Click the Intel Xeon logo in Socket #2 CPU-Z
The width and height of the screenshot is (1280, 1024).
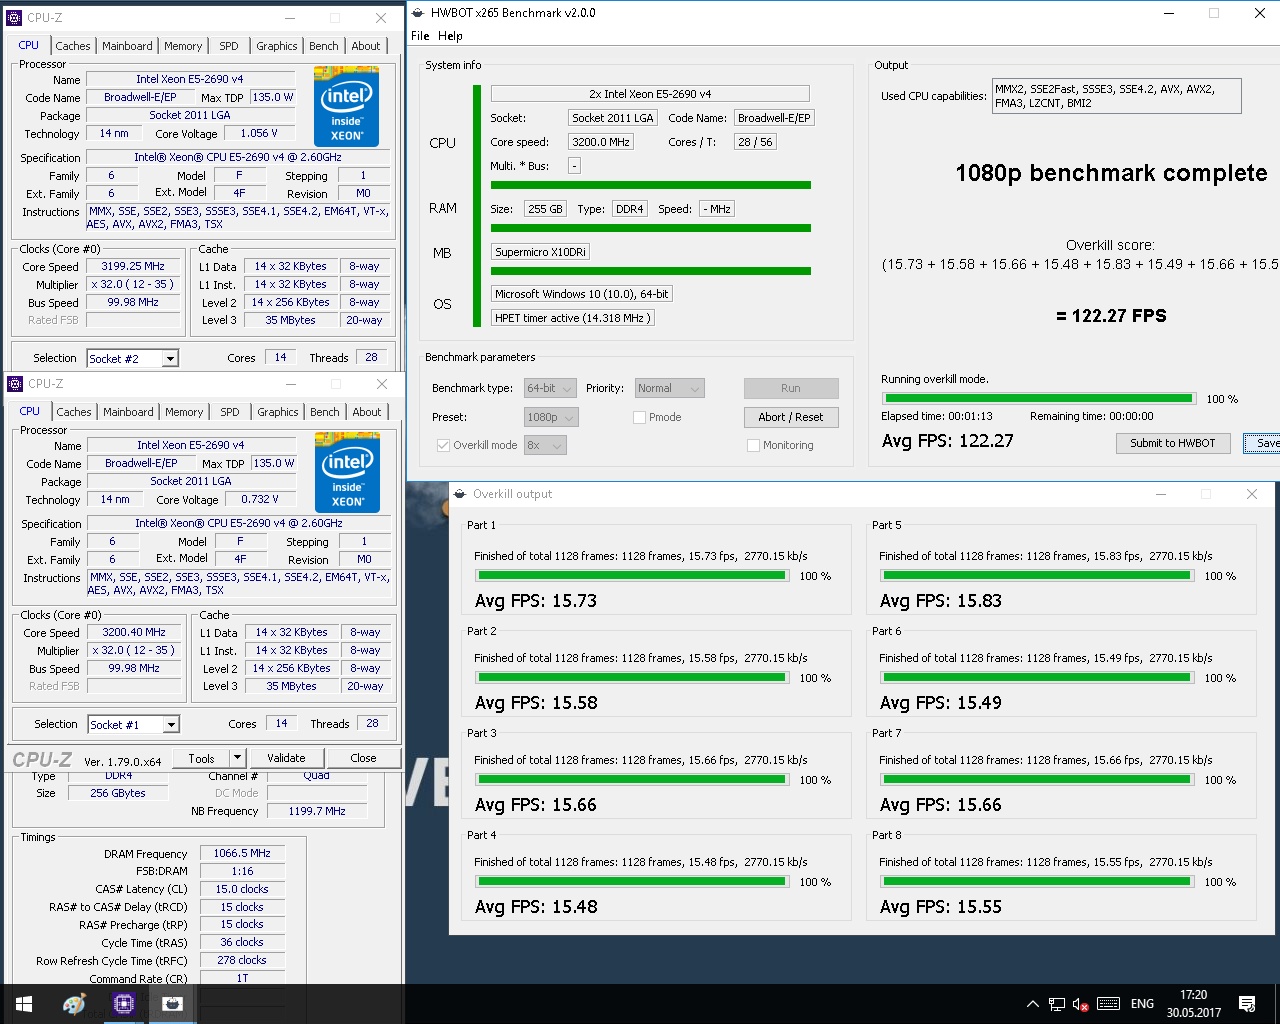(x=346, y=107)
